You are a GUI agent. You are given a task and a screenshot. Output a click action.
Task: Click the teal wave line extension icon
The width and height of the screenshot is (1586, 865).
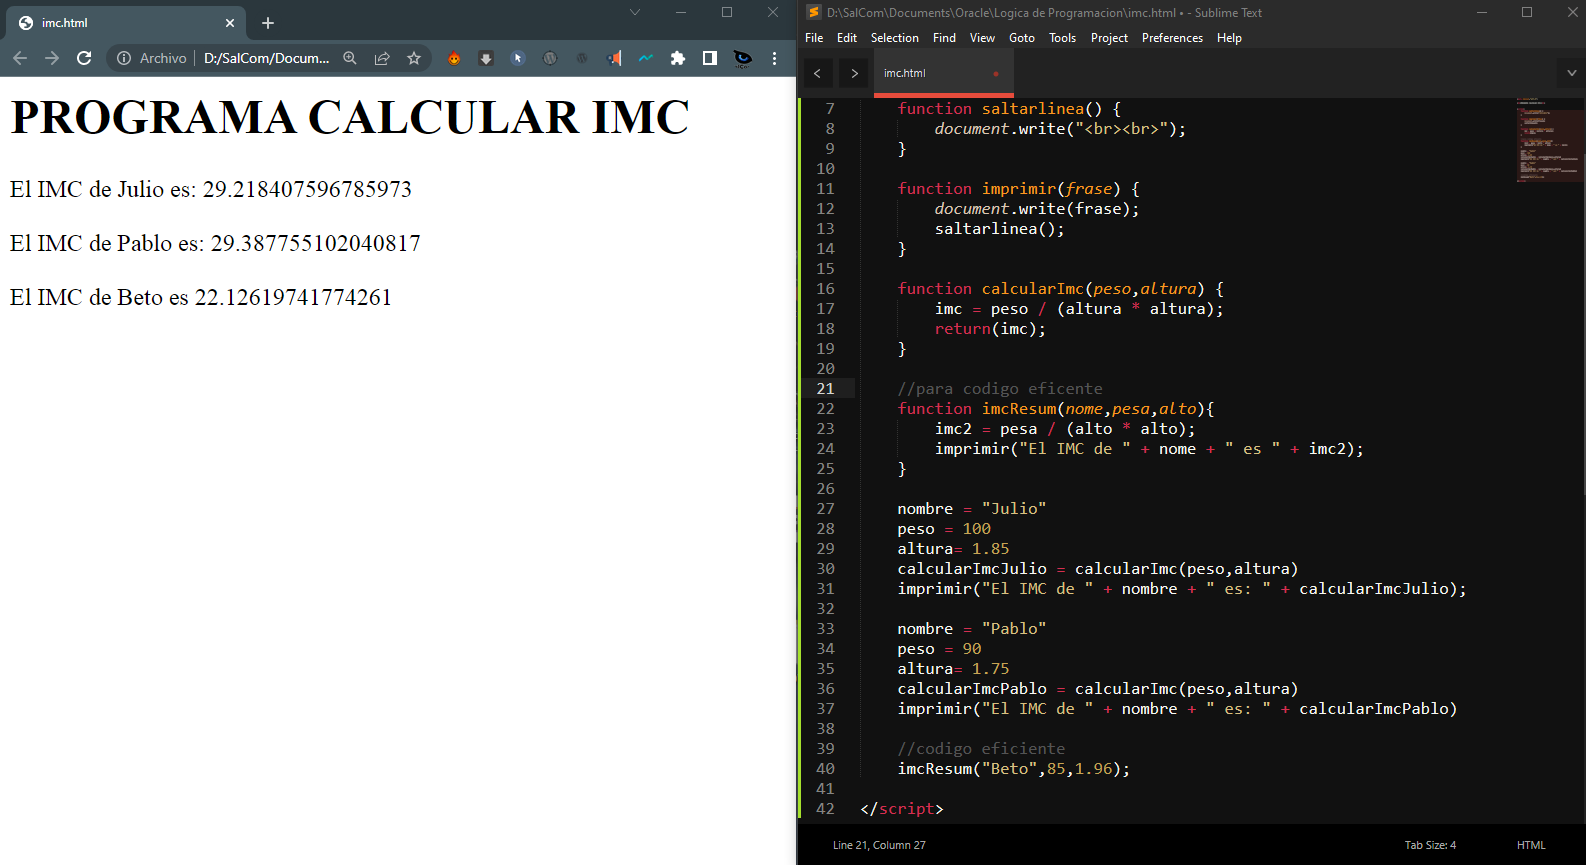click(646, 58)
